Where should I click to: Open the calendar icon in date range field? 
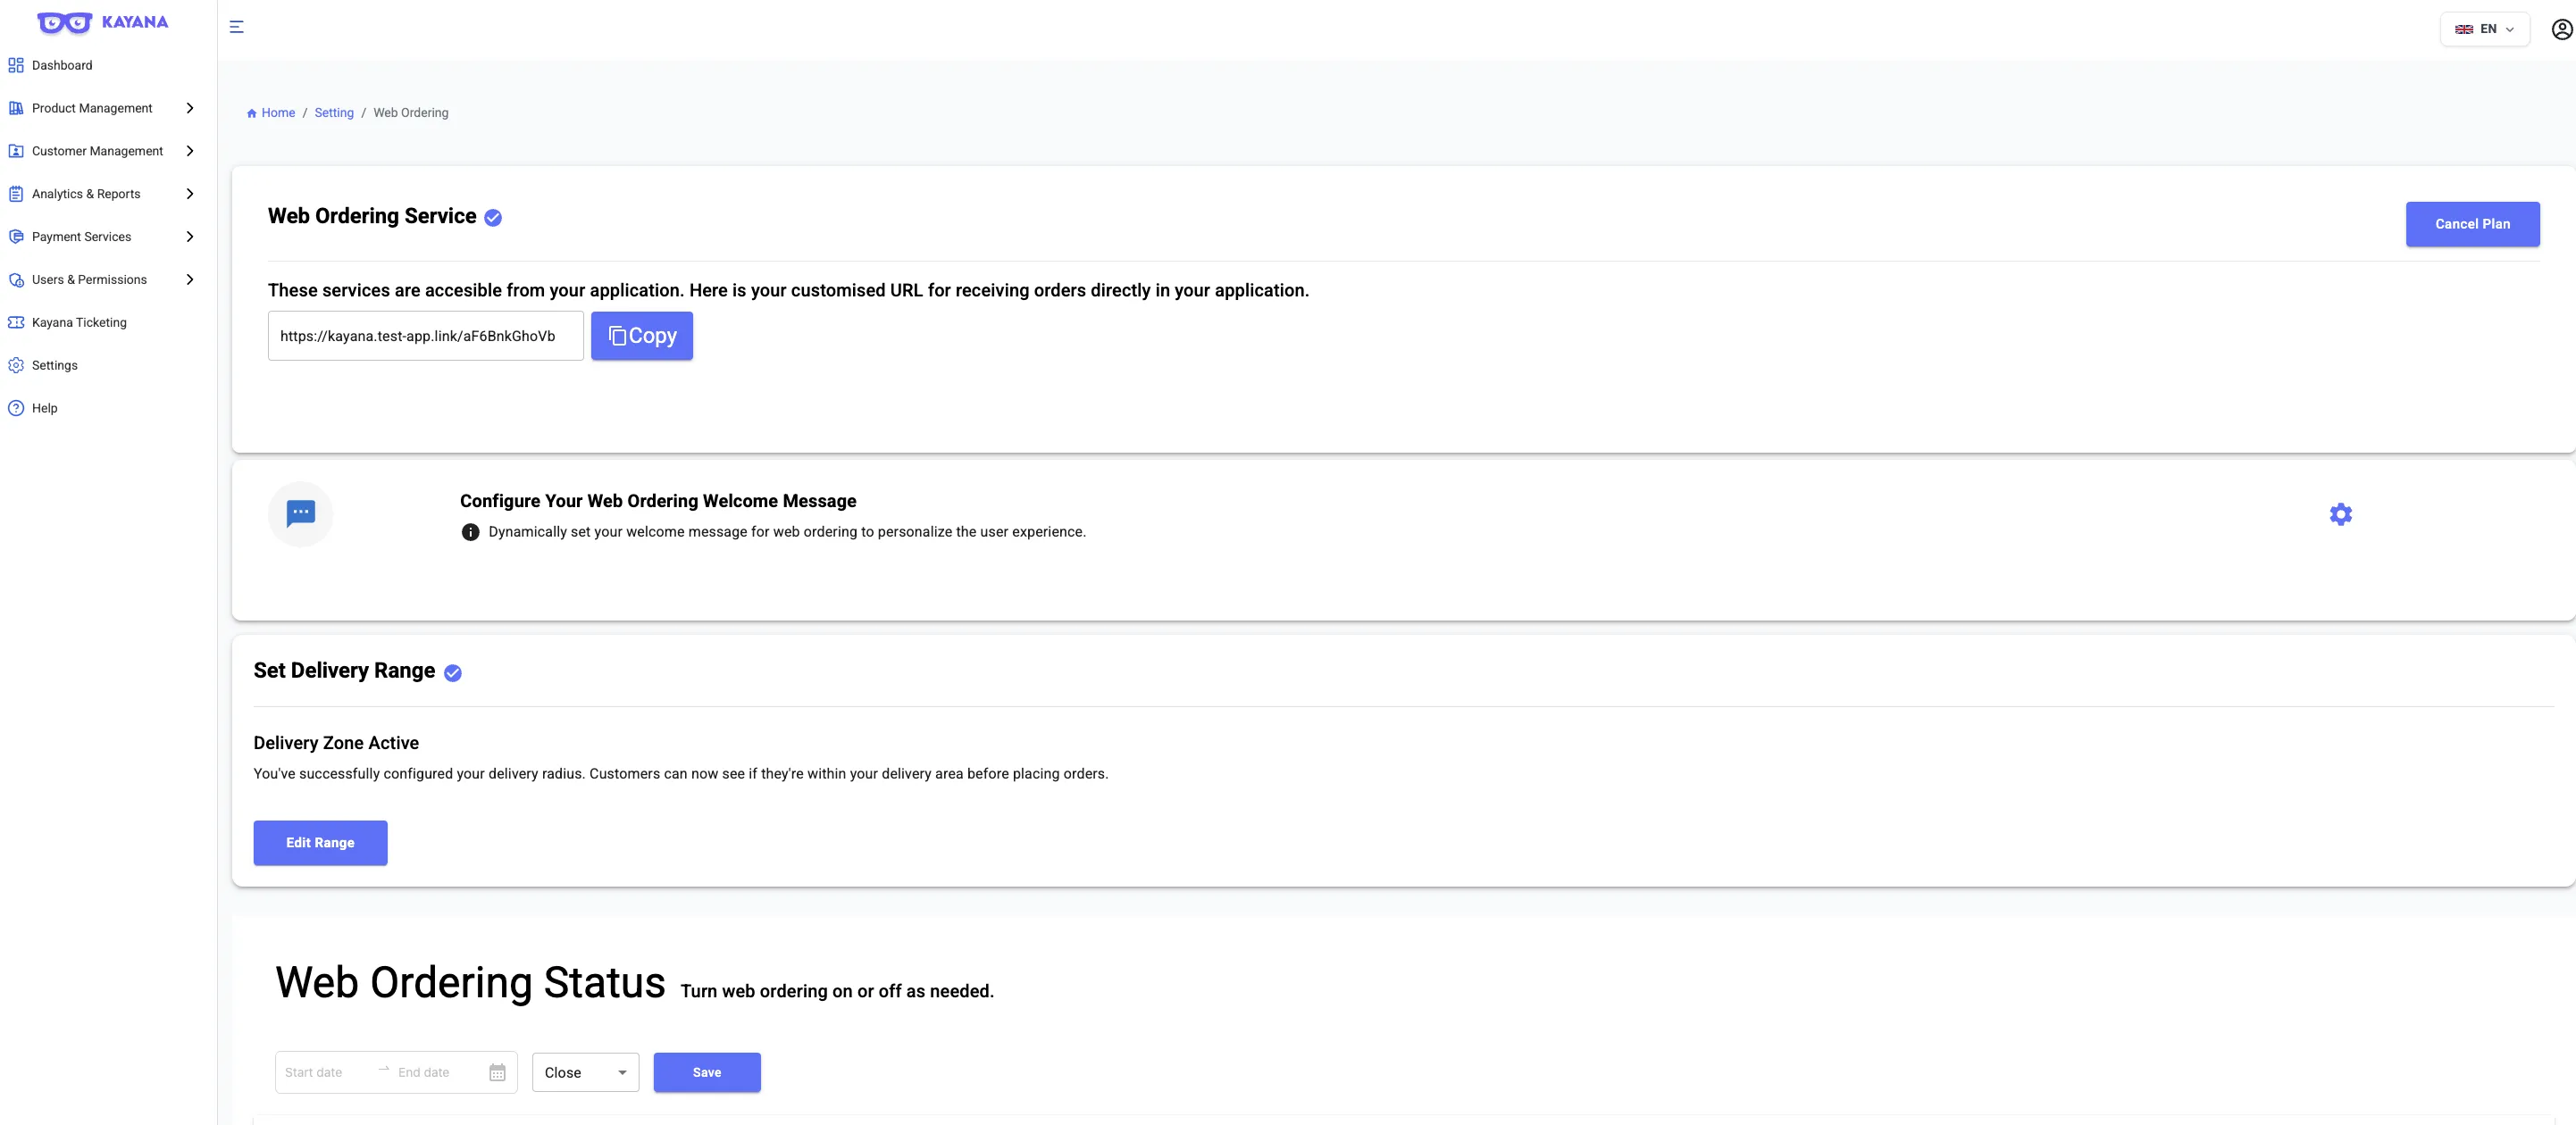pos(497,1072)
